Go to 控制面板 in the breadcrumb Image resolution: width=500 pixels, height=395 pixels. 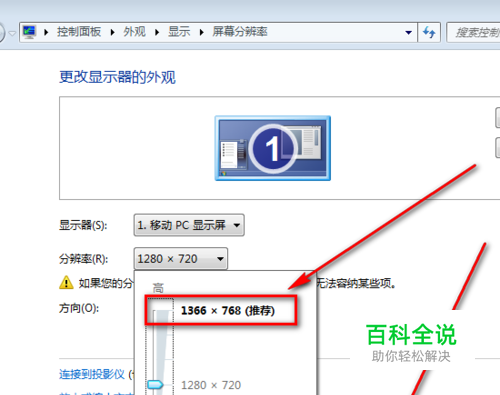tap(79, 32)
